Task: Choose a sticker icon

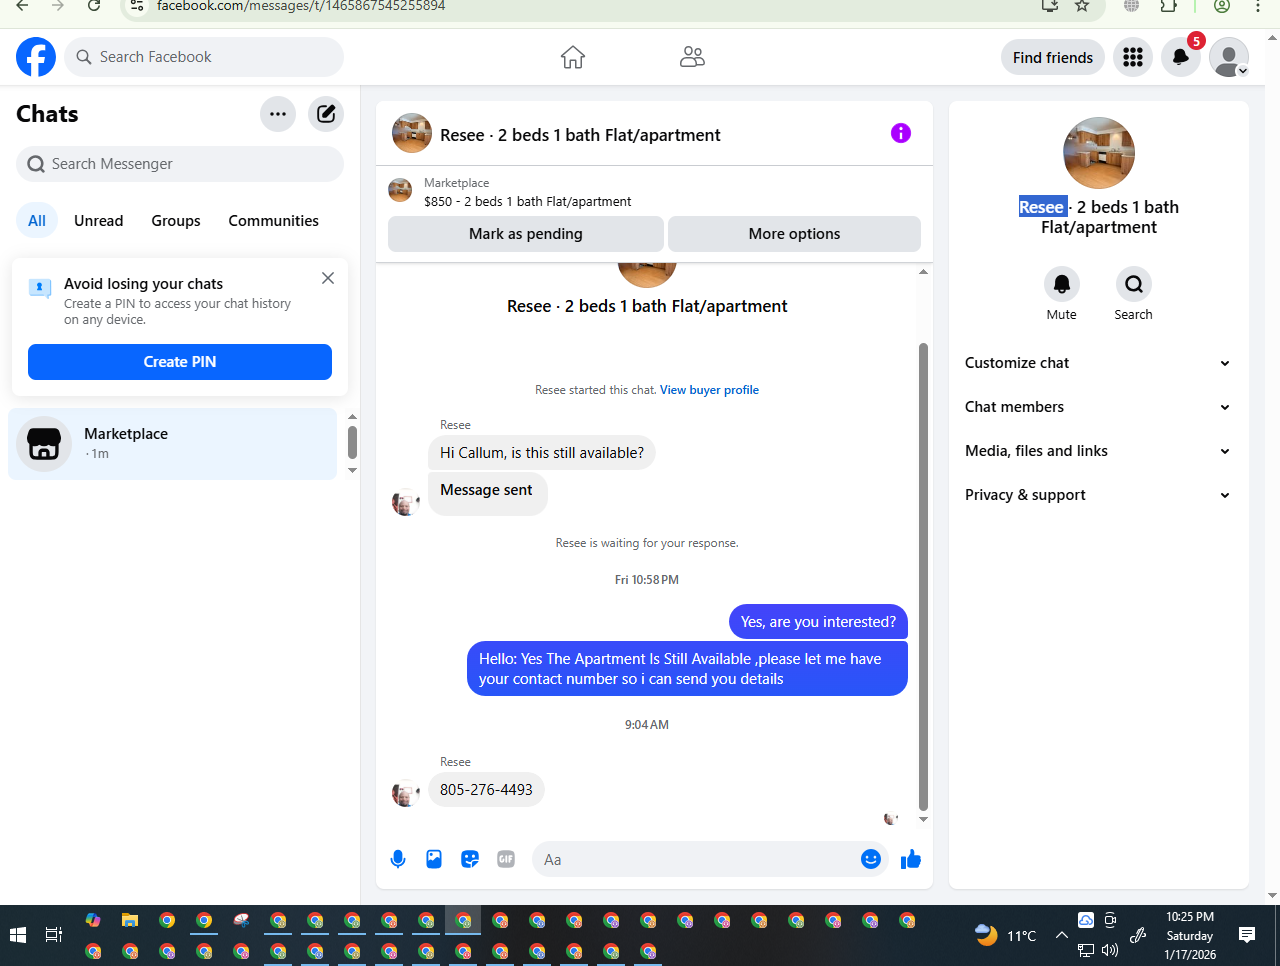Action: coord(470,859)
